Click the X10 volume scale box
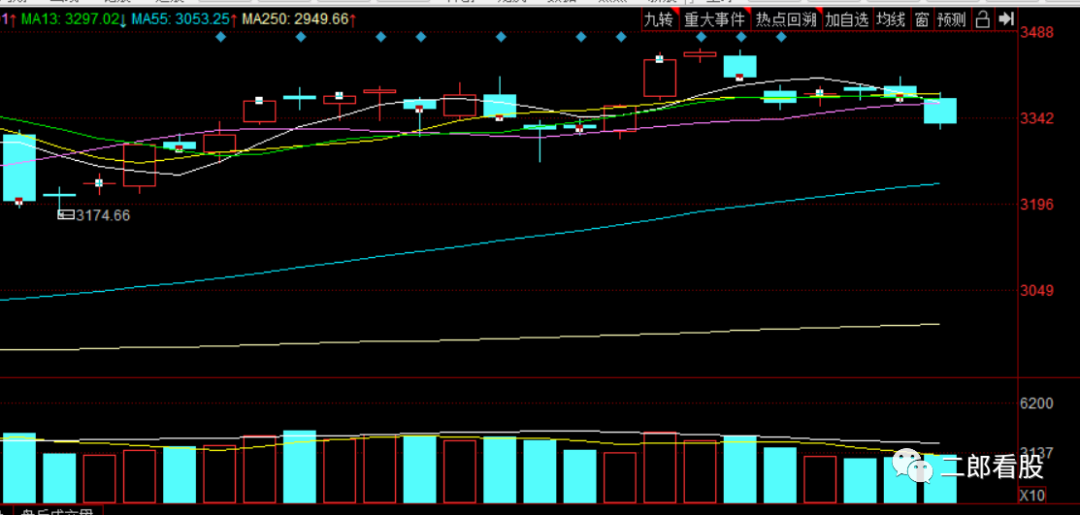This screenshot has width=1080, height=515. (x=1032, y=495)
